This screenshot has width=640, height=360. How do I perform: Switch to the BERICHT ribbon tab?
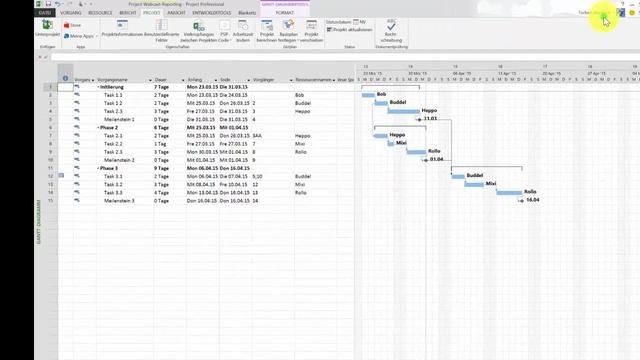[128, 13]
